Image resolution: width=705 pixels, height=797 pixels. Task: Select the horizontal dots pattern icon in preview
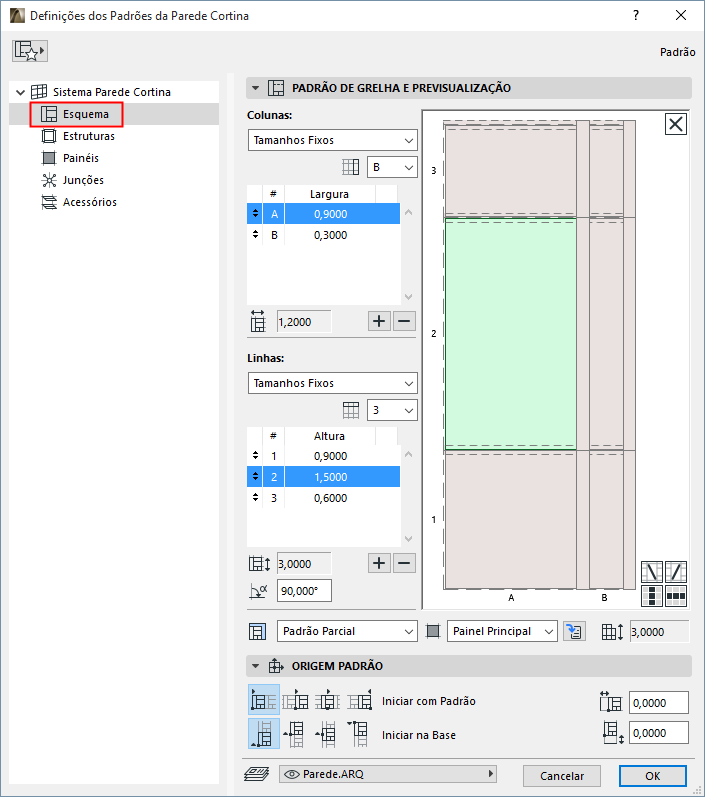tap(676, 596)
